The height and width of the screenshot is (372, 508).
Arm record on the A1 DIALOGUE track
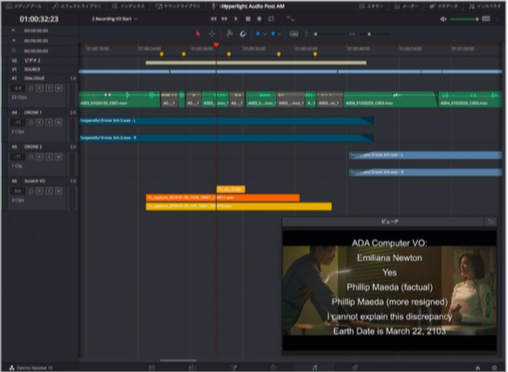coord(40,88)
